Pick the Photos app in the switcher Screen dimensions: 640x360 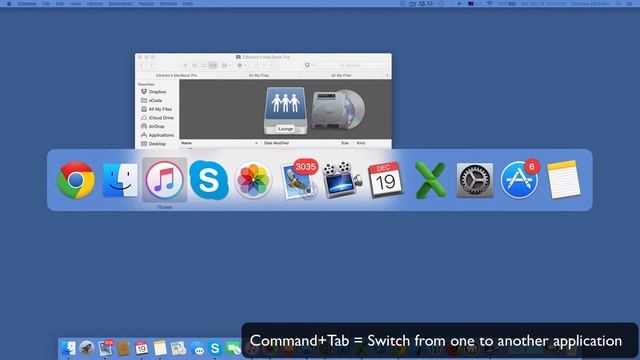tap(253, 180)
